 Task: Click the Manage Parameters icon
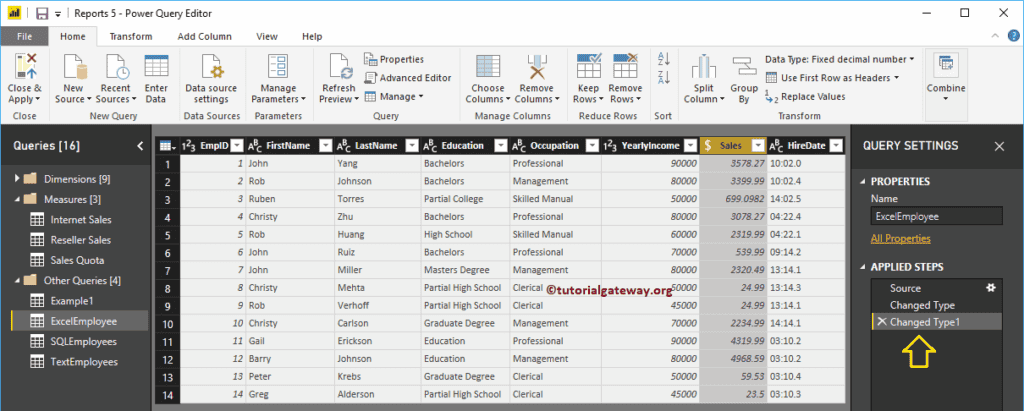click(278, 67)
